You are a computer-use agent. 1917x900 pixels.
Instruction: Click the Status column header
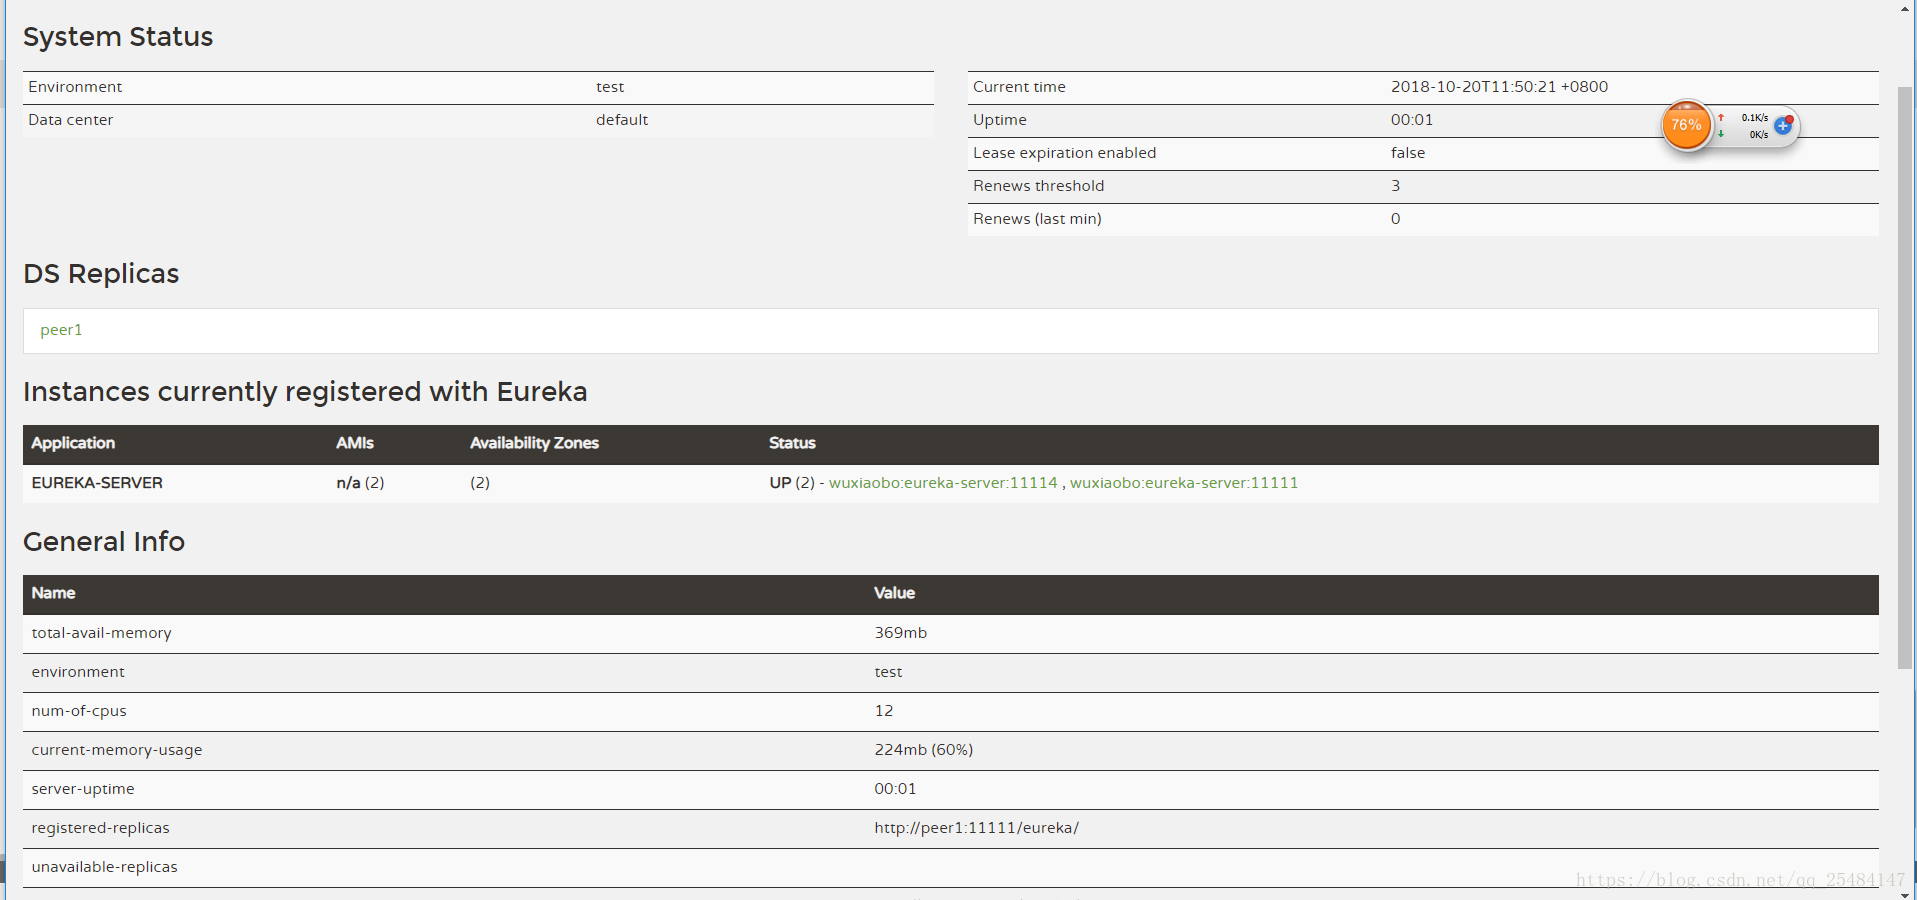[792, 443]
